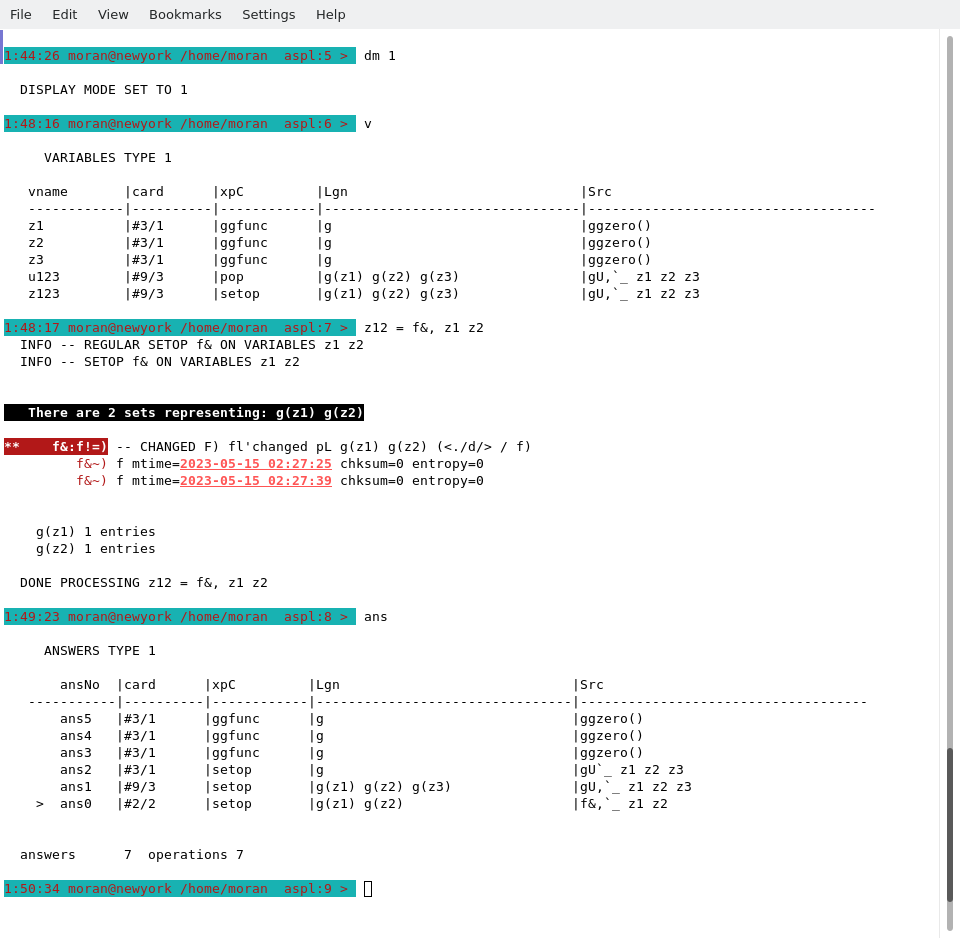Click the underlined timestamp 2023-05-15 02:27:39
The height and width of the screenshot is (938, 960).
click(x=256, y=480)
